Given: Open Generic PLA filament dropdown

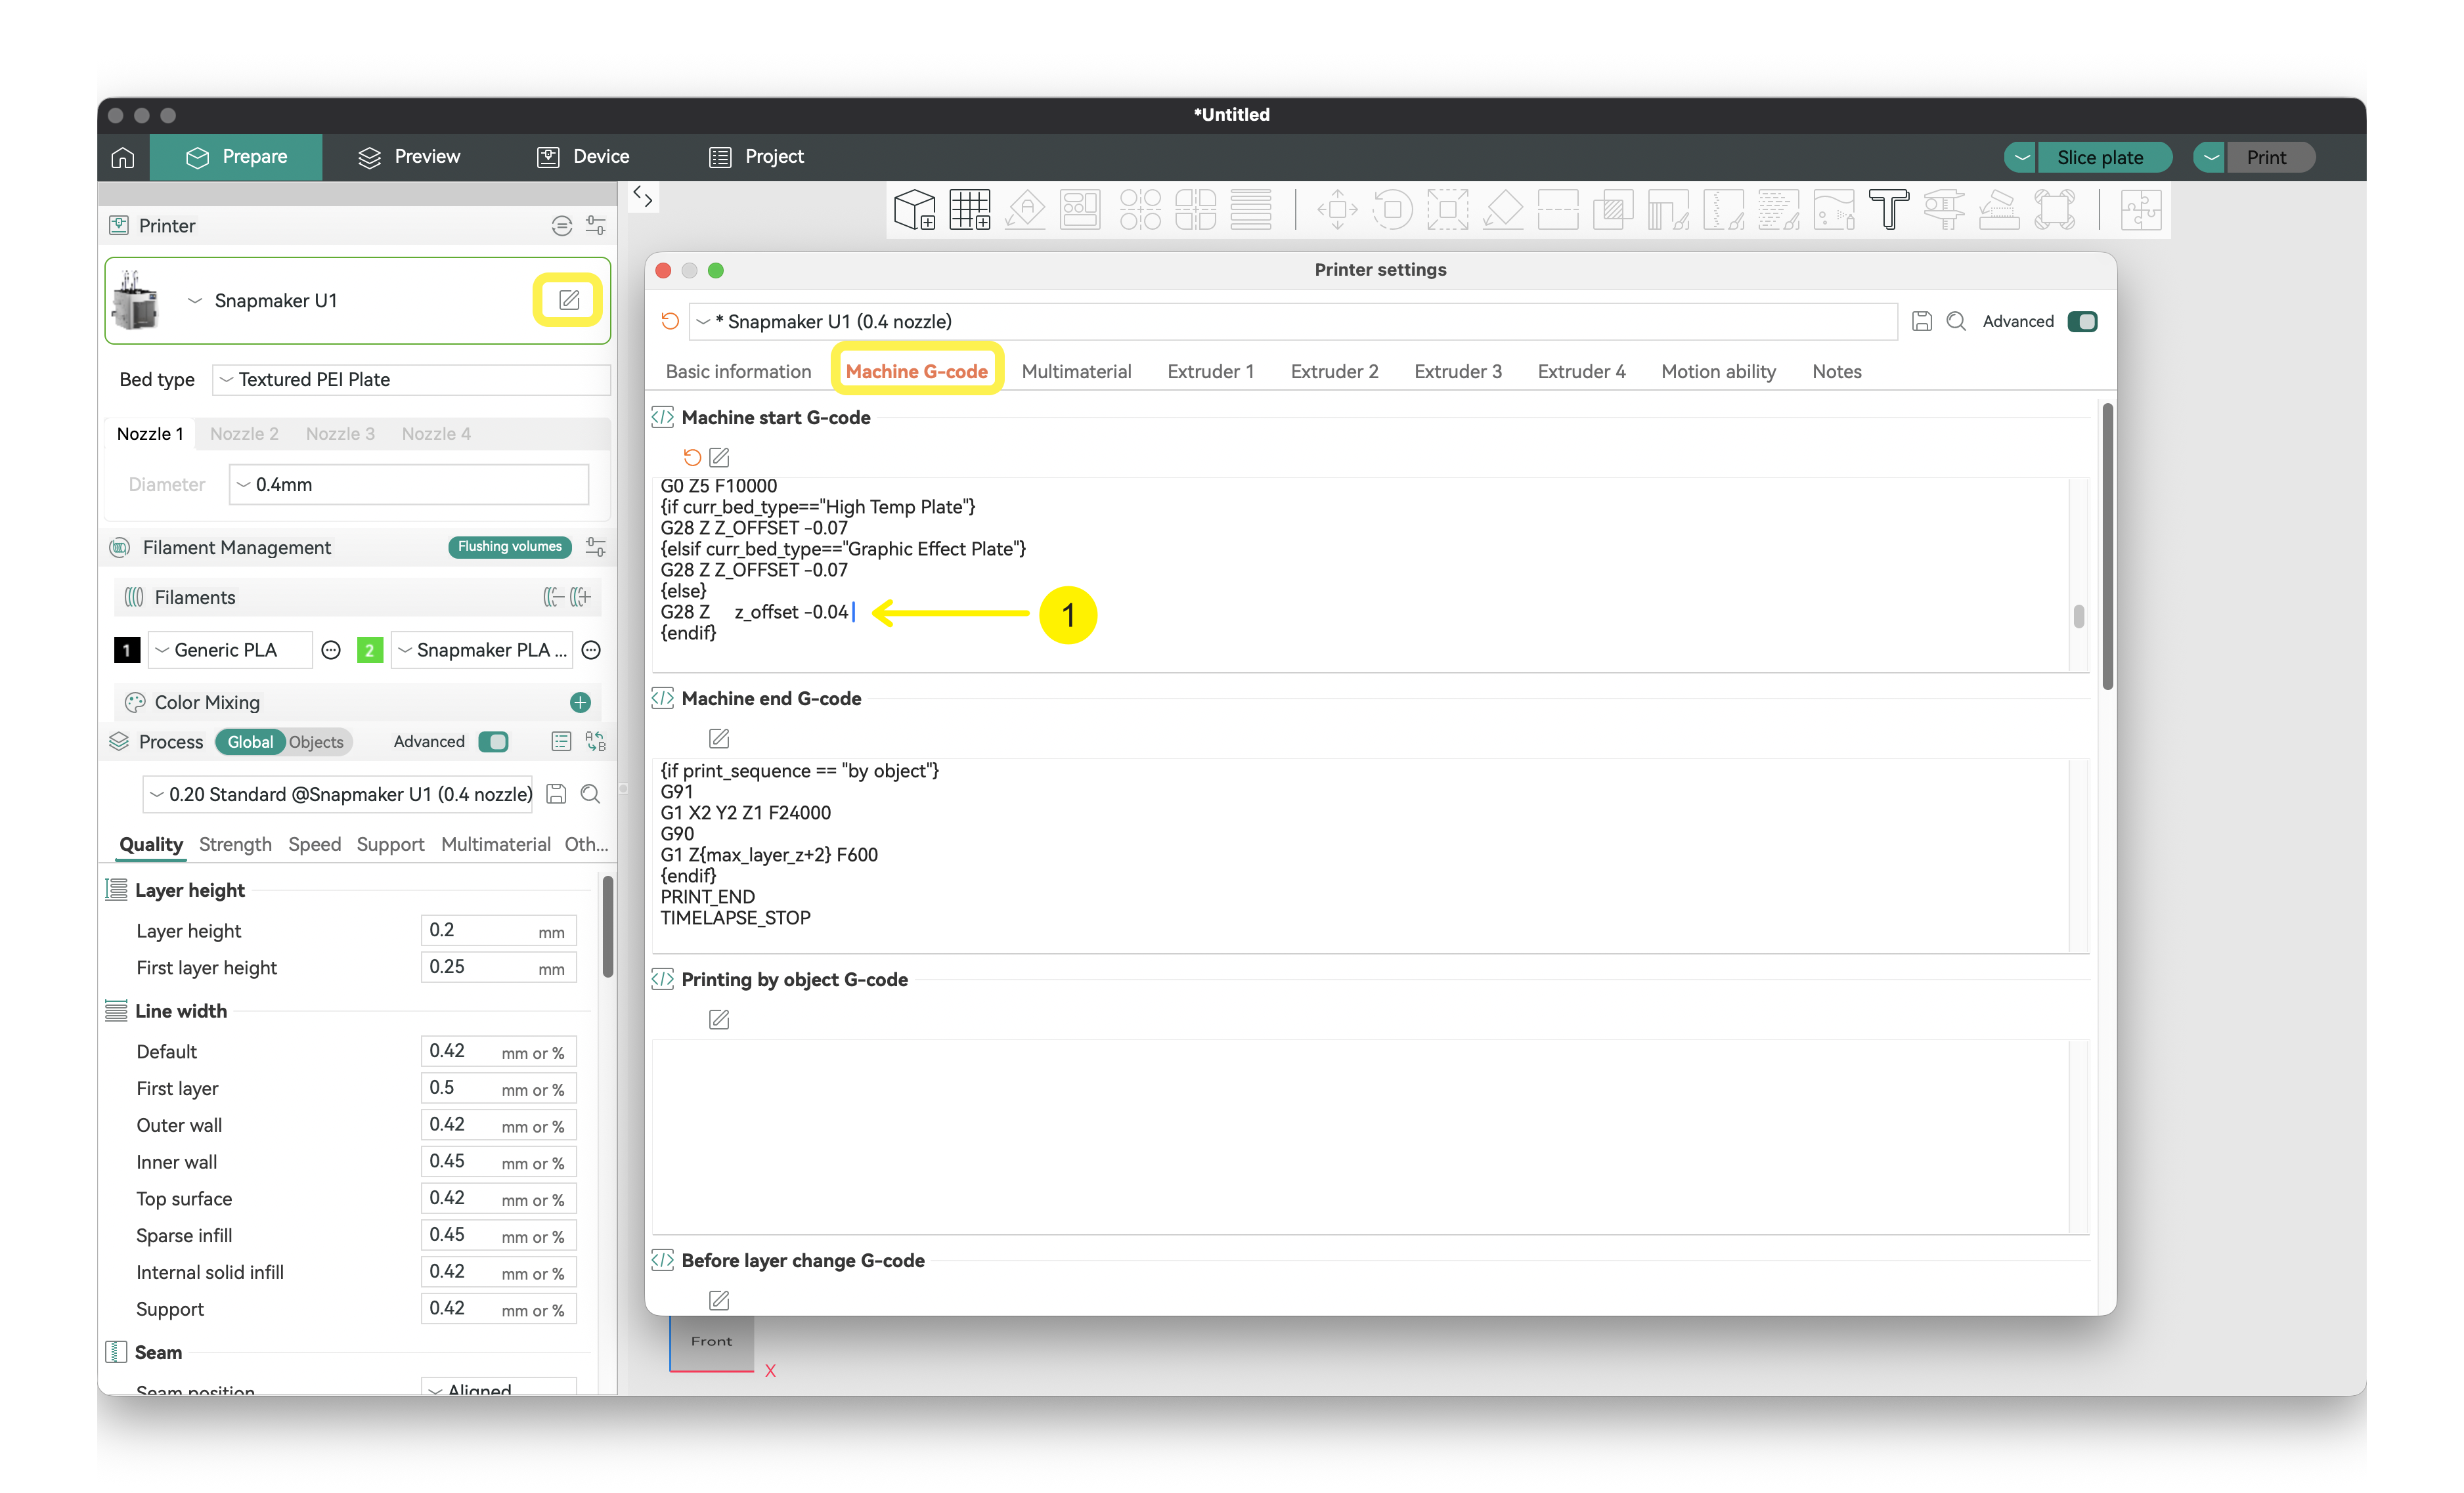Looking at the screenshot, I should point(230,650).
